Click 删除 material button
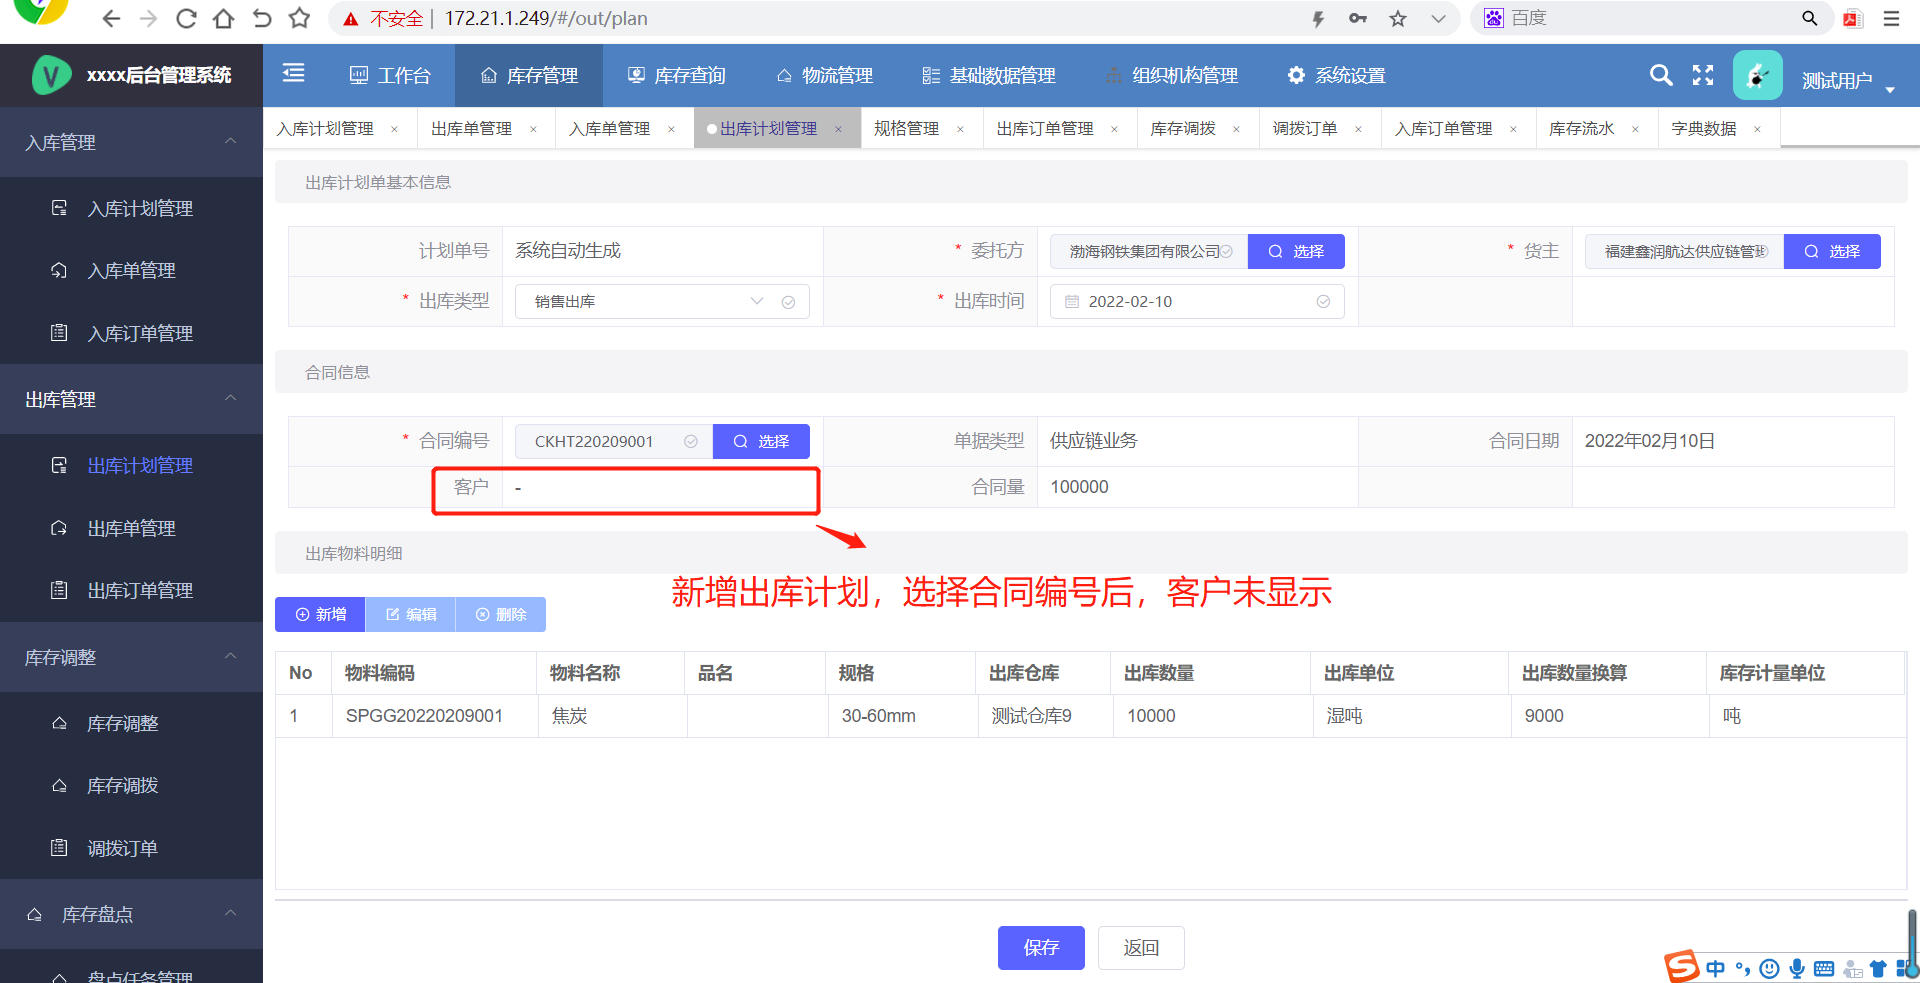Viewport: 1920px width, 983px height. [500, 614]
